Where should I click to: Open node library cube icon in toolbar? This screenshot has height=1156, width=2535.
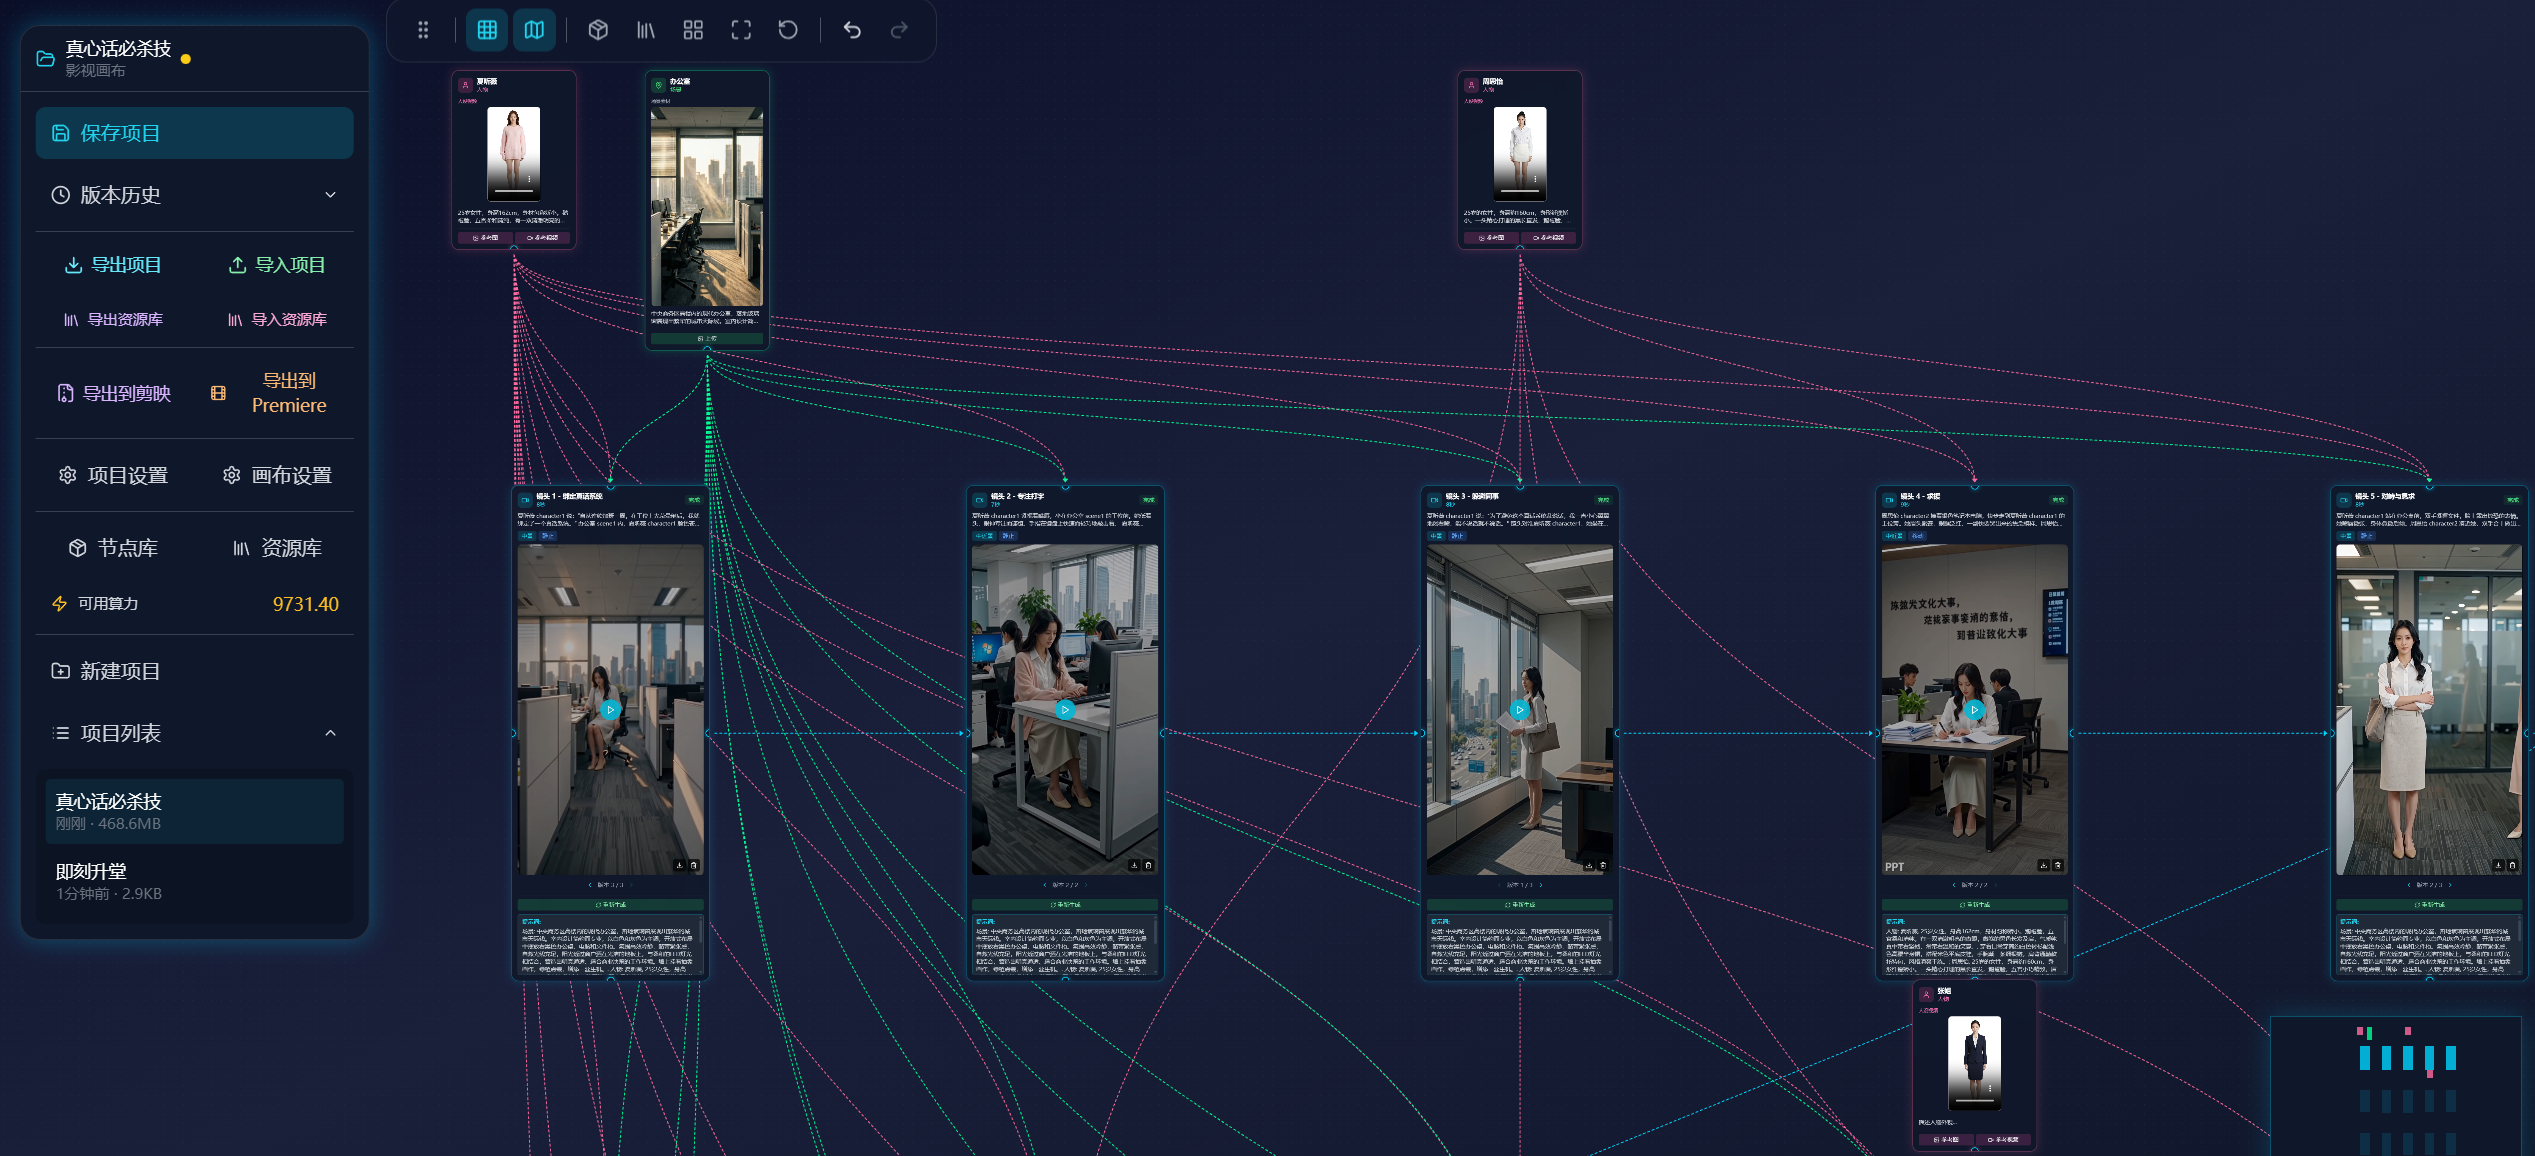[x=598, y=30]
